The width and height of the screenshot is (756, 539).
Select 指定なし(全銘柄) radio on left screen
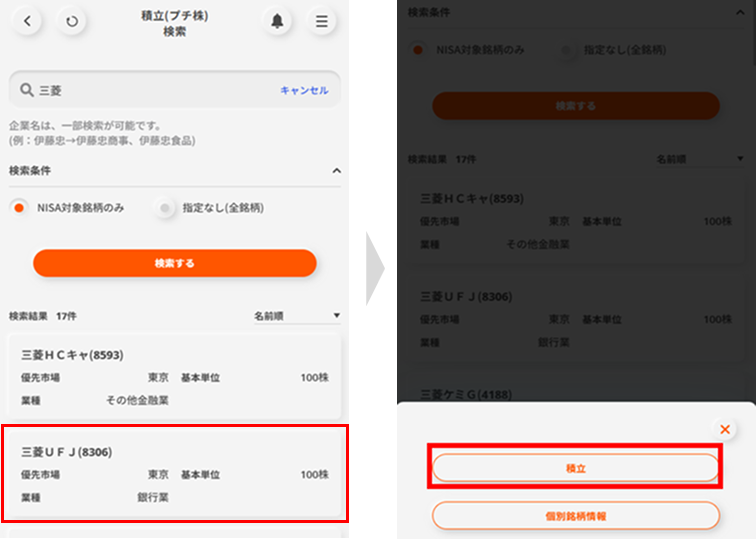pos(165,208)
